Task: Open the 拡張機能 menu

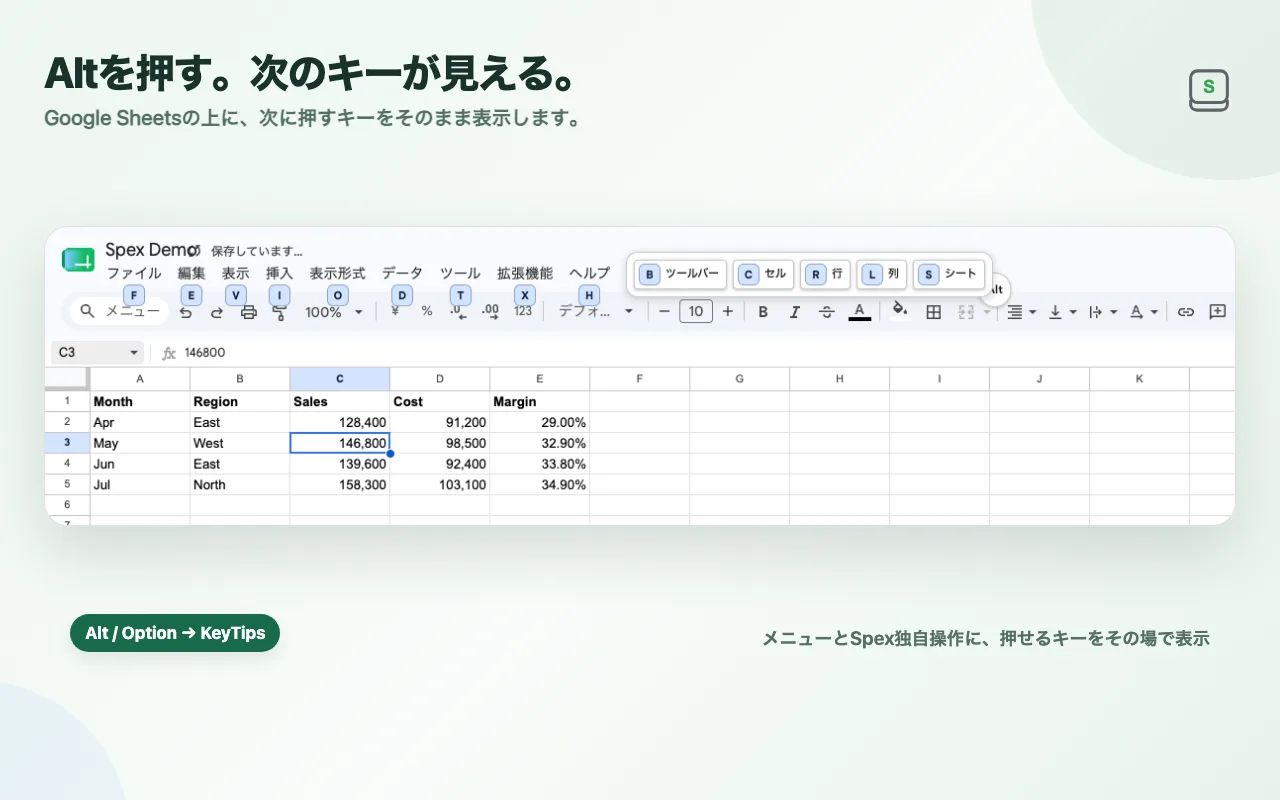Action: pyautogui.click(x=525, y=273)
